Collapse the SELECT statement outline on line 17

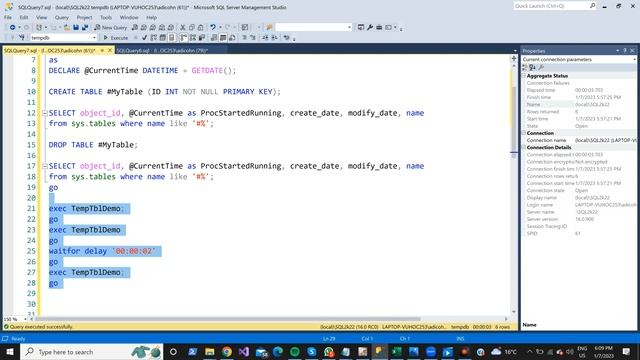tap(44, 166)
